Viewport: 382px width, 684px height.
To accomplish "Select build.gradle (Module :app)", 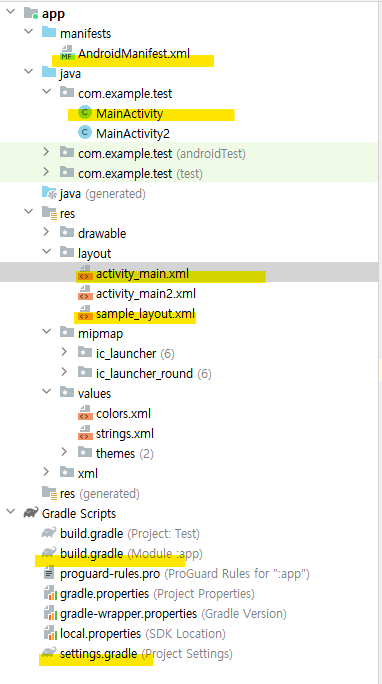I will (x=131, y=554).
